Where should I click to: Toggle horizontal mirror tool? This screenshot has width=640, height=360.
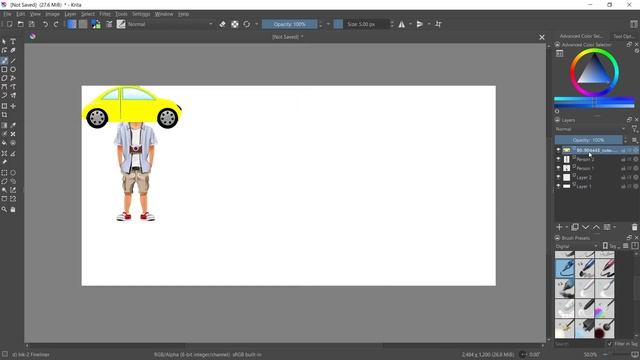coord(402,24)
